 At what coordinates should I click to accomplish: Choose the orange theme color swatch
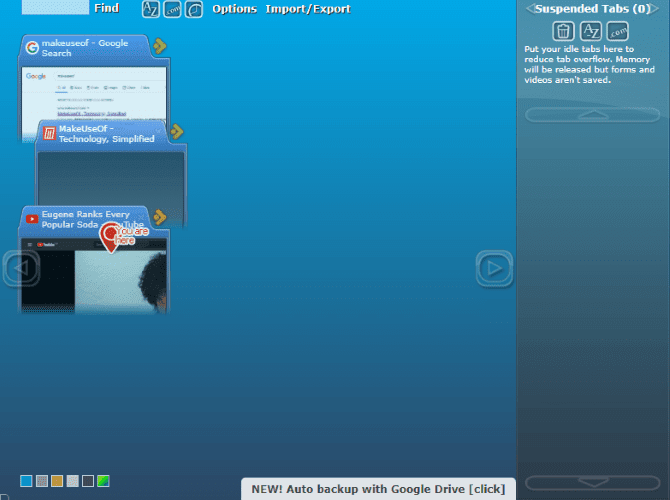pos(57,481)
